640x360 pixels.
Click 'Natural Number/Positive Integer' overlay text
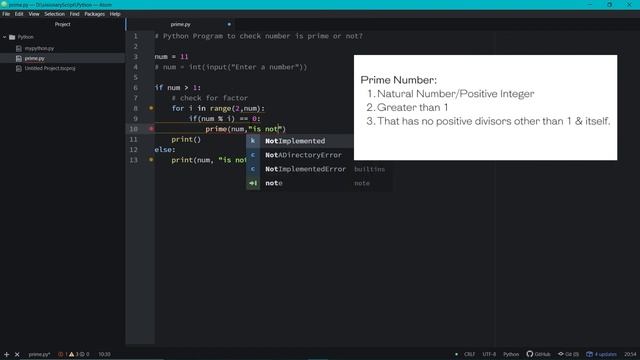tap(456, 94)
